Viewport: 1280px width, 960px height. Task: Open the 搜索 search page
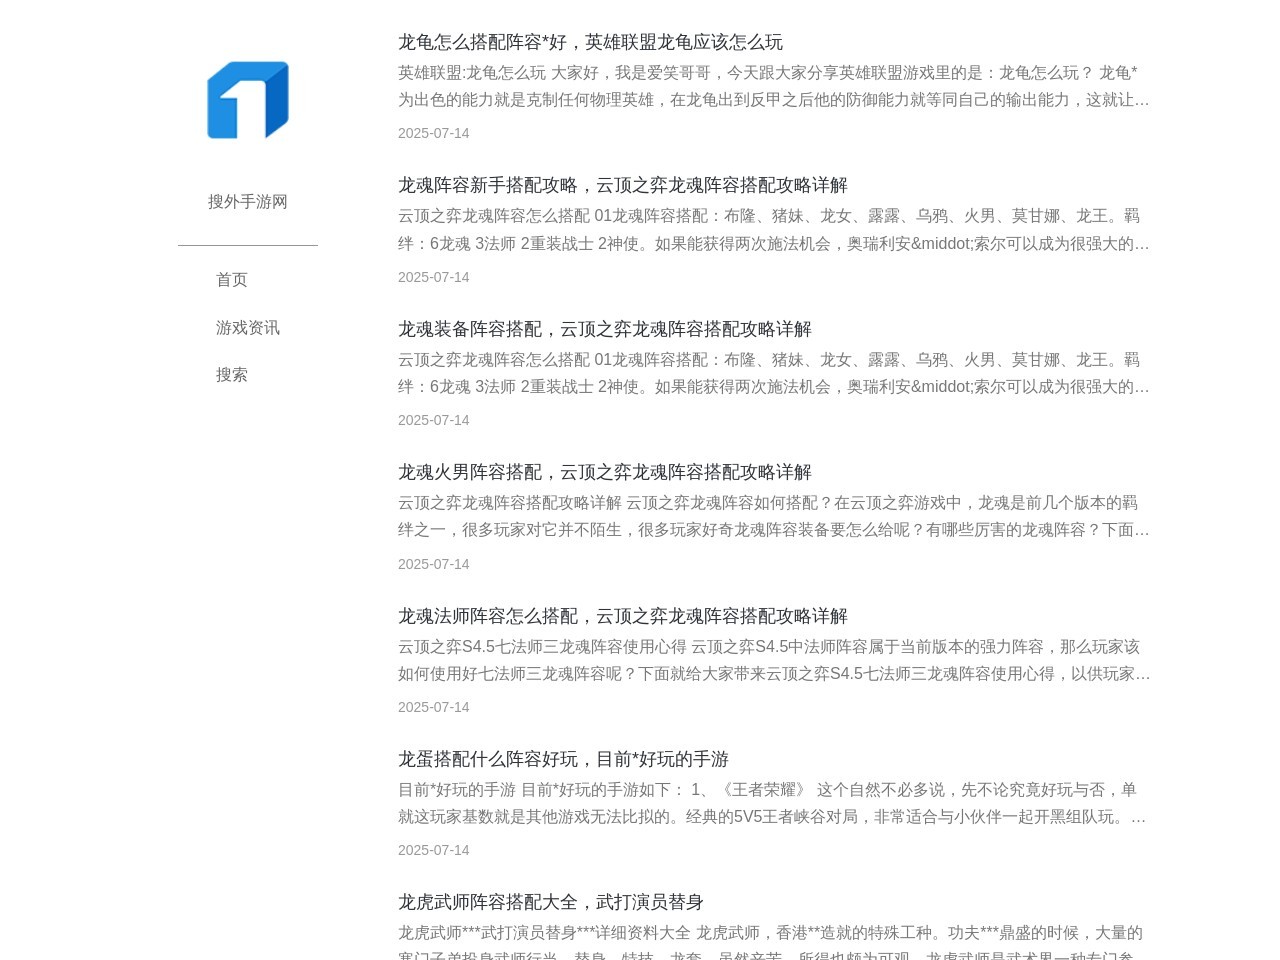click(231, 374)
